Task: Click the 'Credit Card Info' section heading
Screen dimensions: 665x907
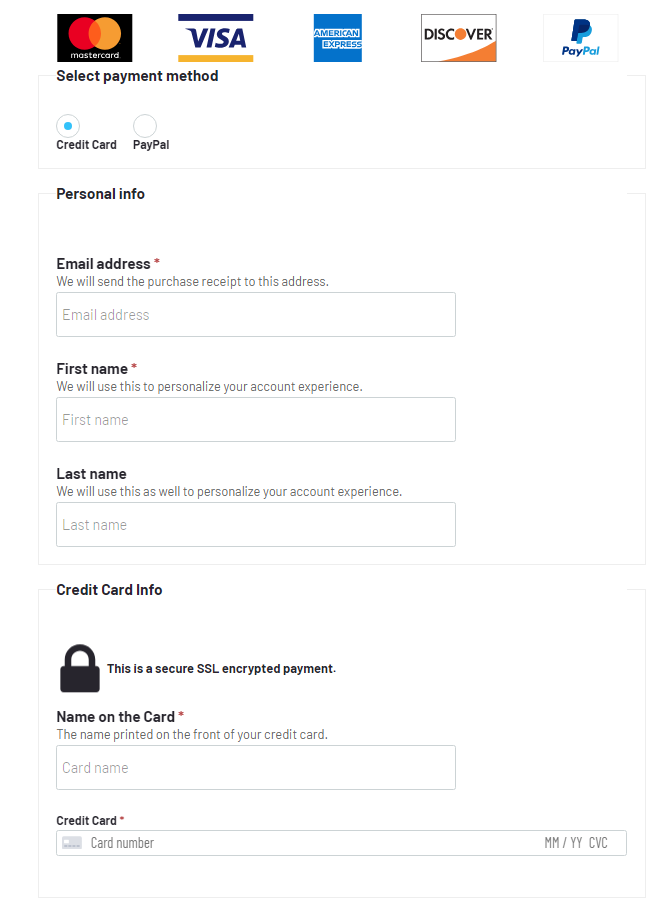Action: 109,590
